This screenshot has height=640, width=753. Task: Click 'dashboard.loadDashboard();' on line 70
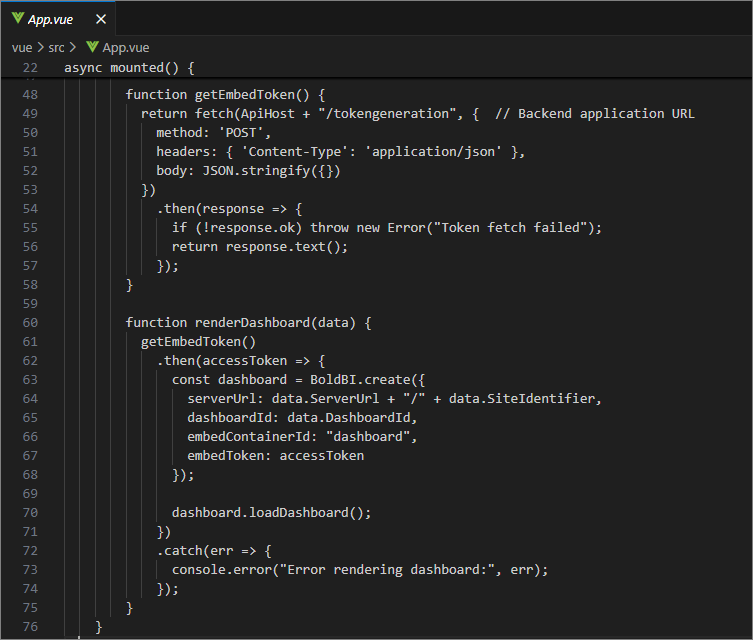(x=271, y=513)
